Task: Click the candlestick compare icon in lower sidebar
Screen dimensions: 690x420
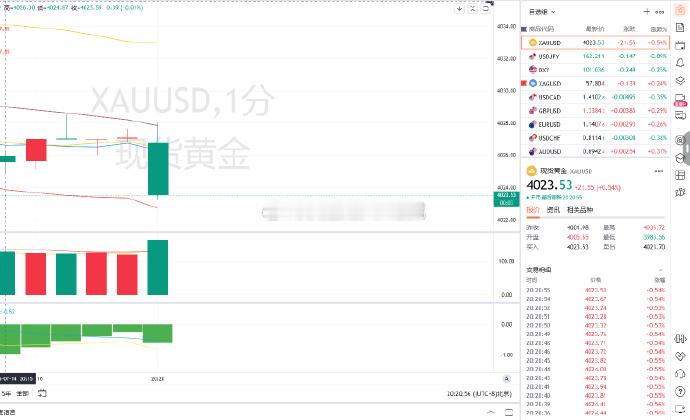Action: point(680,339)
